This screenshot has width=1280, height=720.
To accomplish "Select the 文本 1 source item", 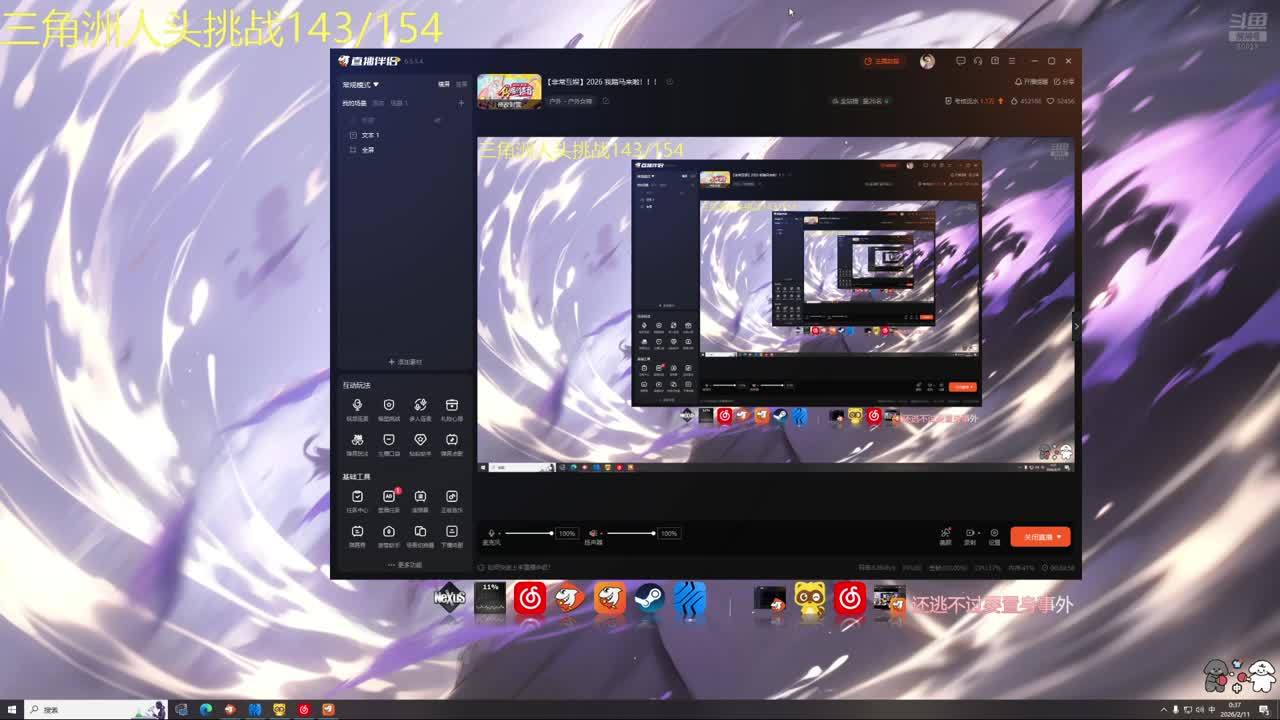I will (x=370, y=135).
